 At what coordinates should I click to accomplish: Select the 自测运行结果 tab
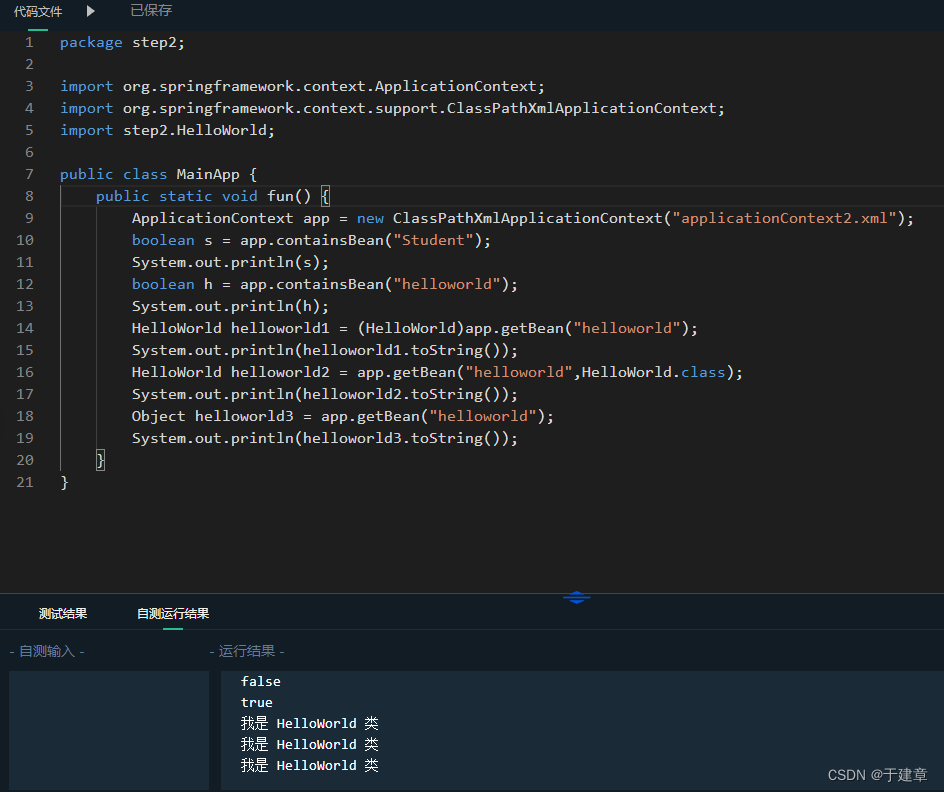[170, 613]
